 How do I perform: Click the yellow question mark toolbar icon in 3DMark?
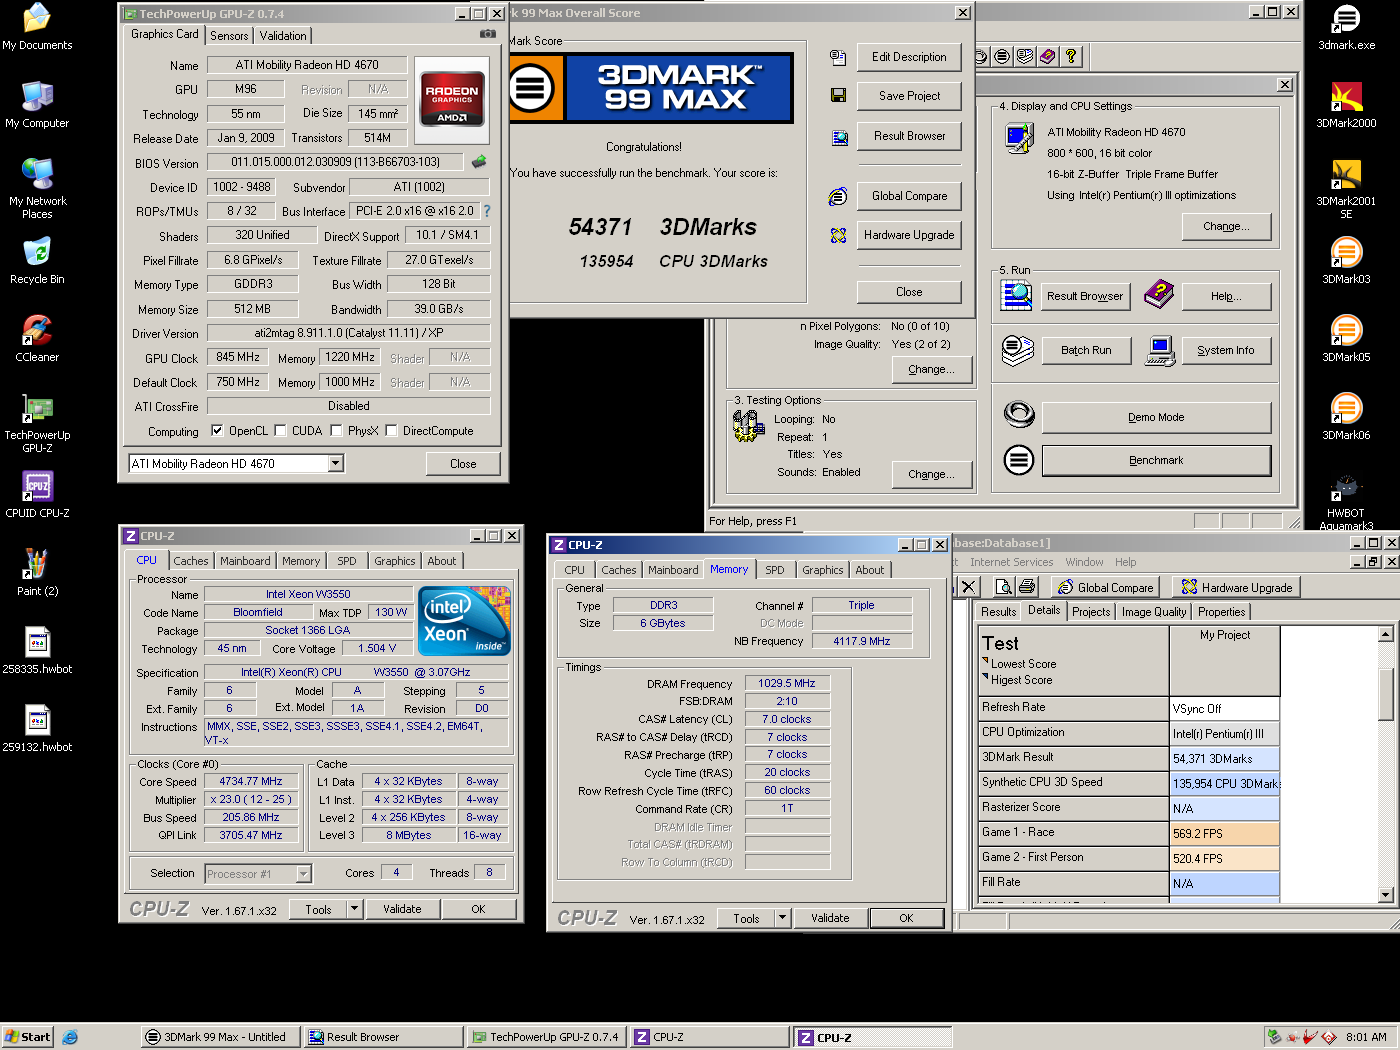pos(1070,56)
